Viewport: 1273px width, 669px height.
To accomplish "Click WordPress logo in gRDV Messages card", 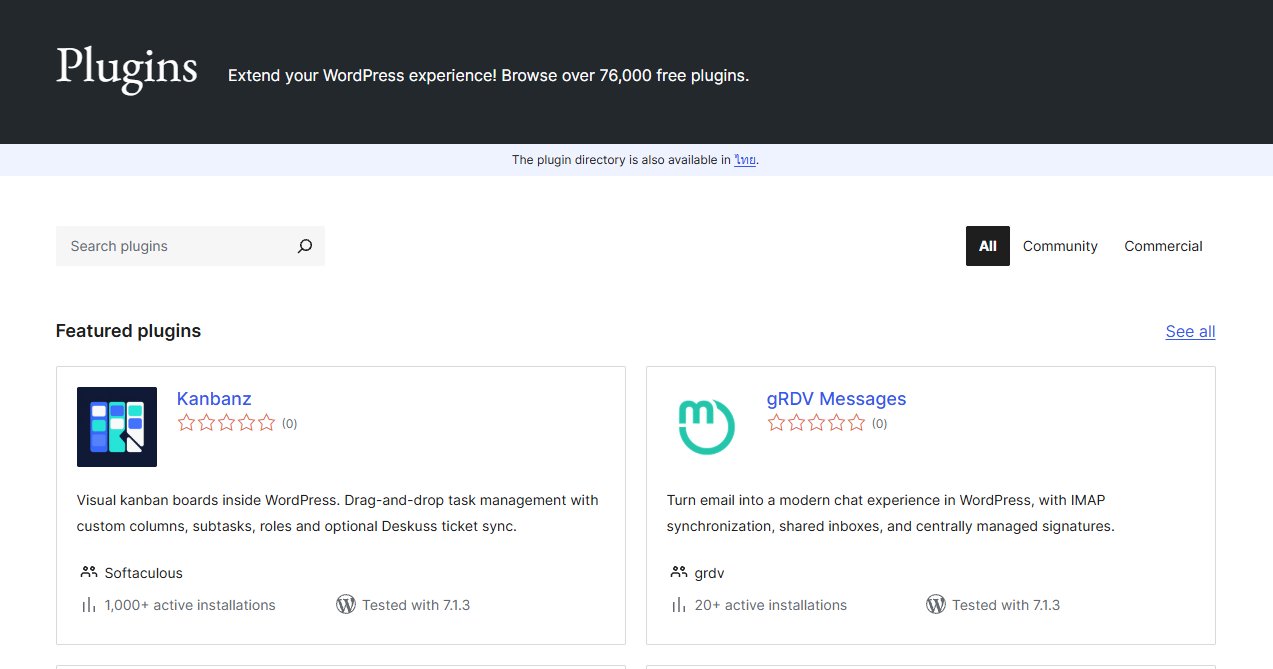I will (x=936, y=604).
